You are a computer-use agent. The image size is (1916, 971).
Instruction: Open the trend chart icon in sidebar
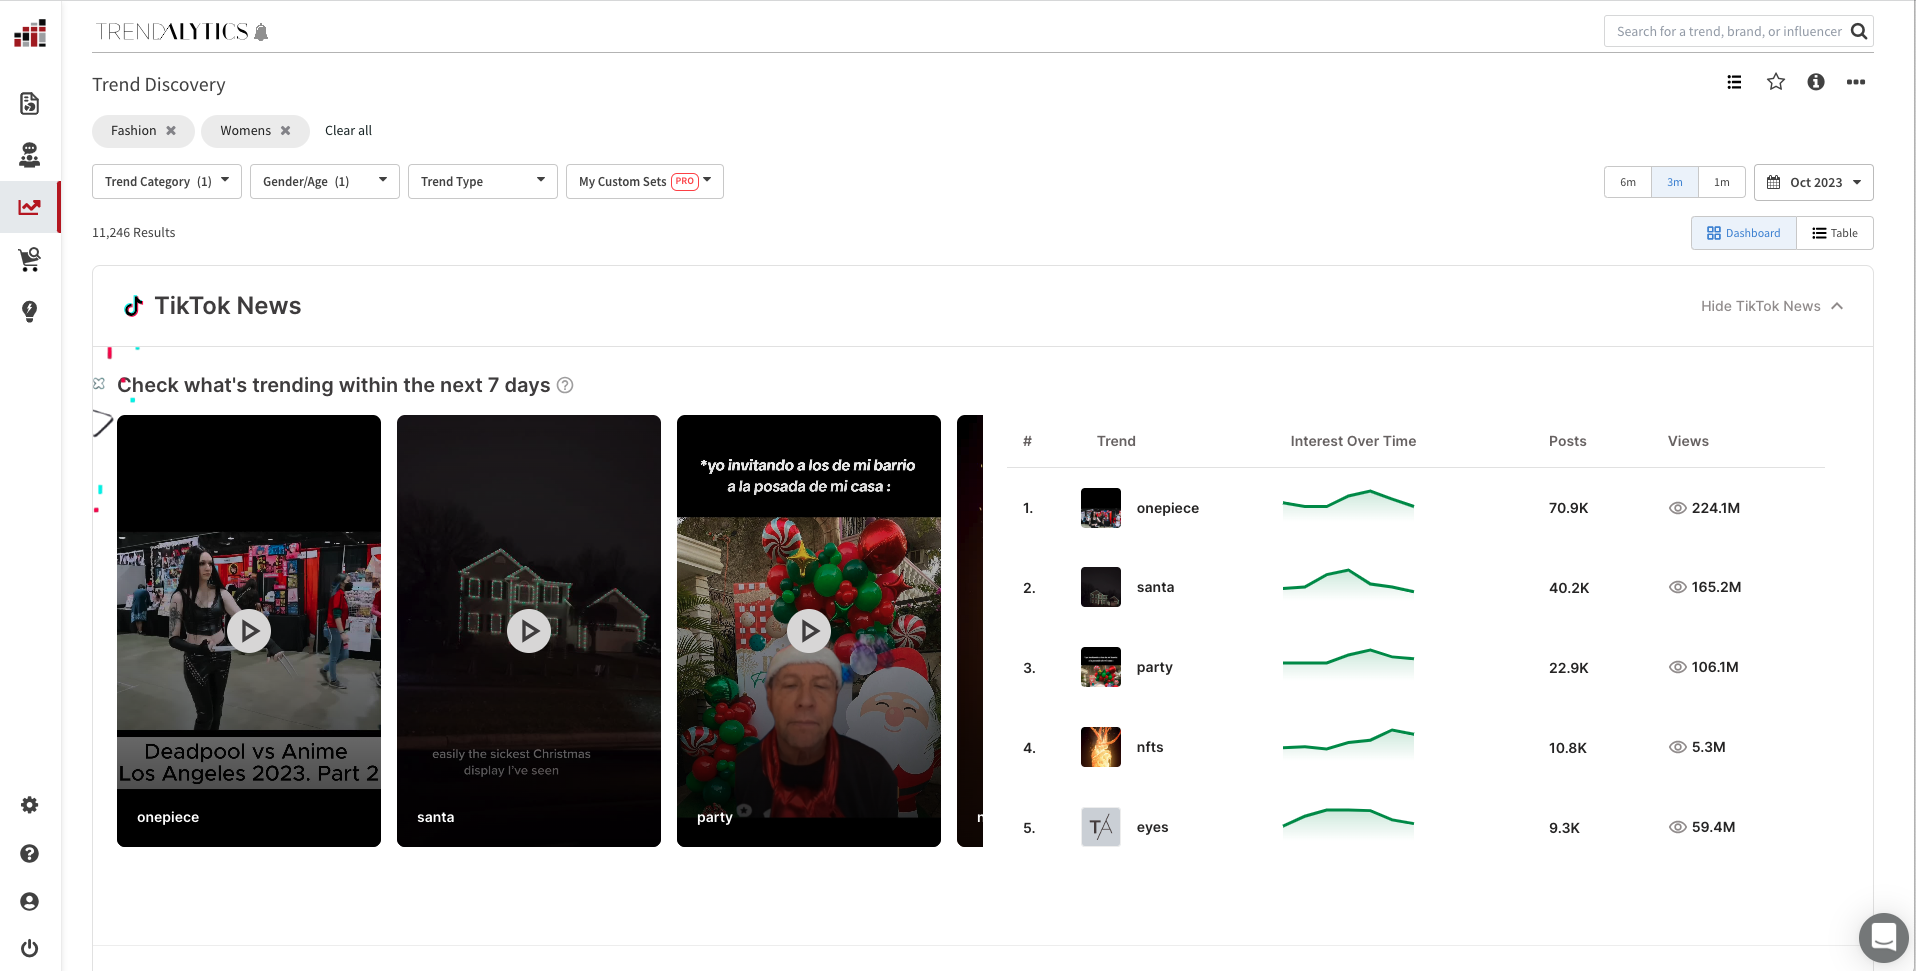tap(30, 207)
